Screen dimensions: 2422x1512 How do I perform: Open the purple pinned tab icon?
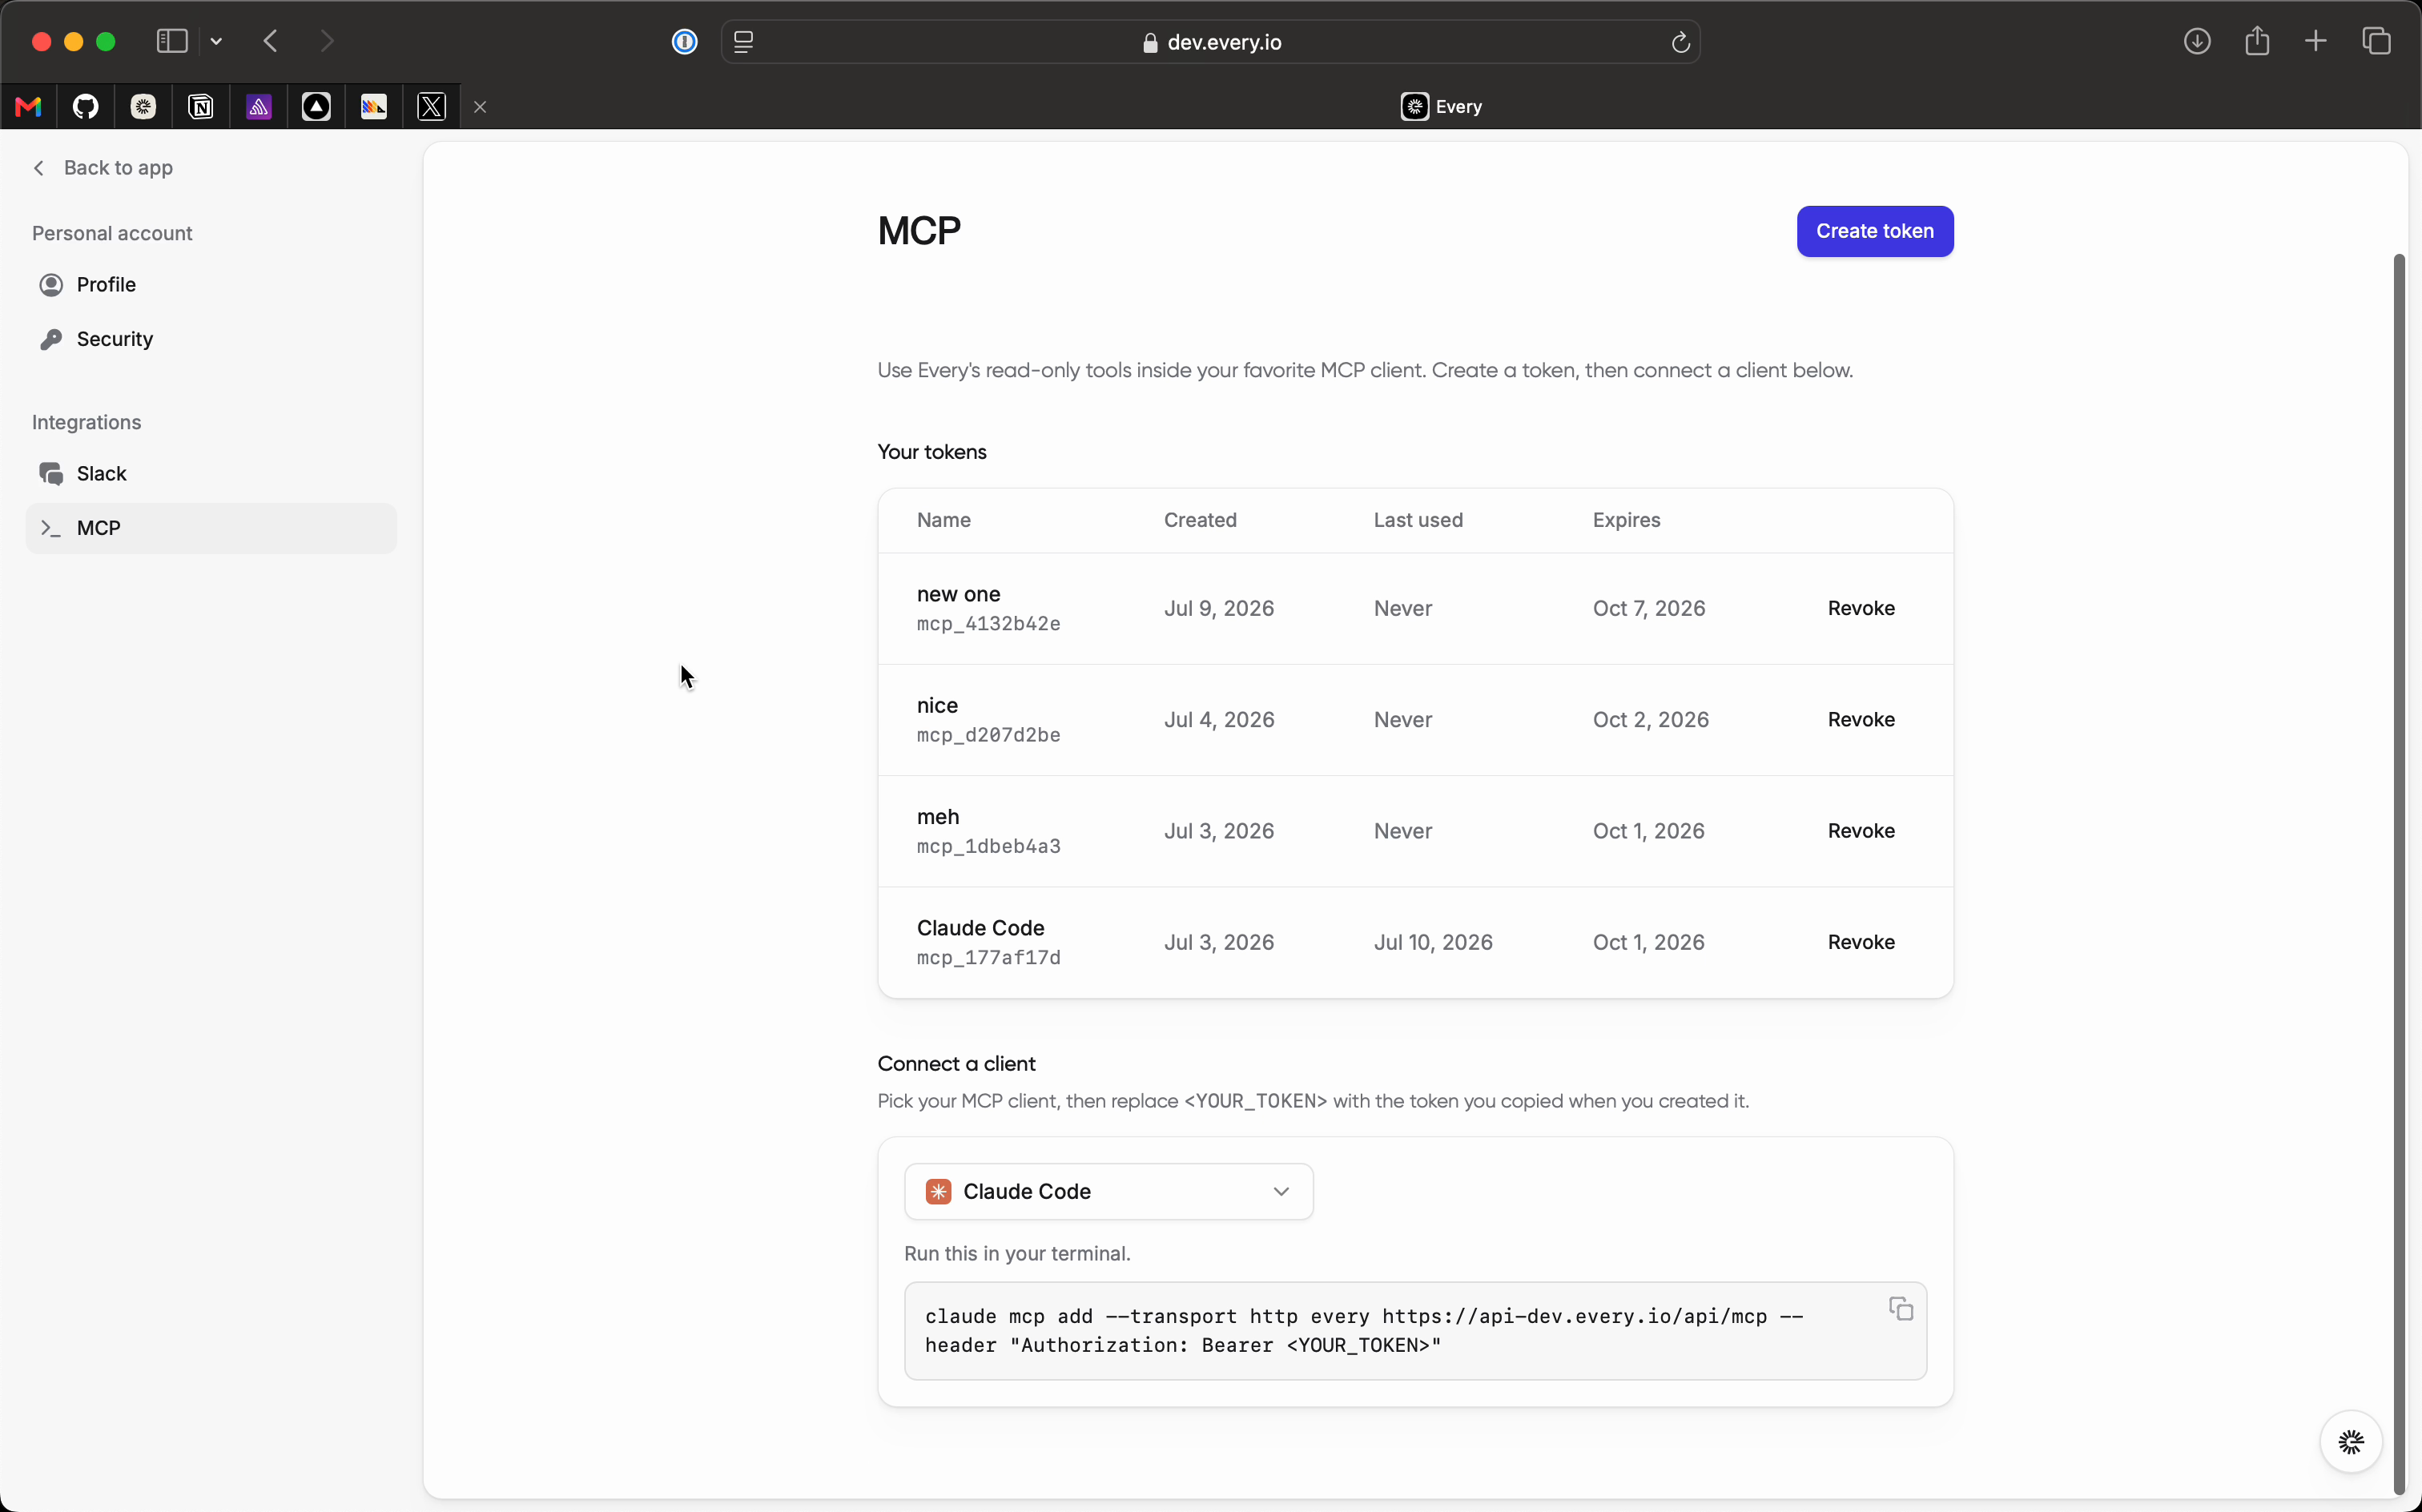[x=259, y=107]
